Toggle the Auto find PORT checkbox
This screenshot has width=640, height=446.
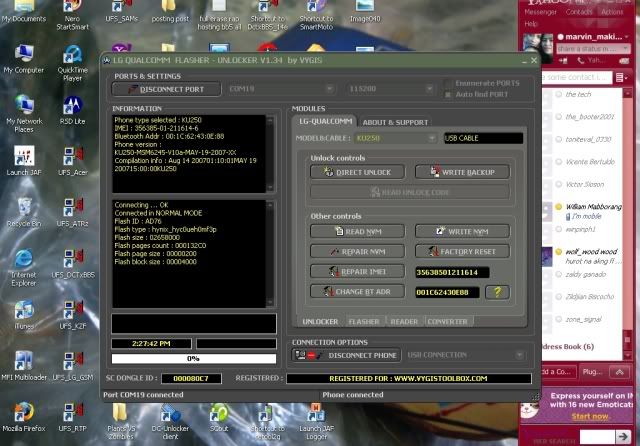pyautogui.click(x=448, y=95)
